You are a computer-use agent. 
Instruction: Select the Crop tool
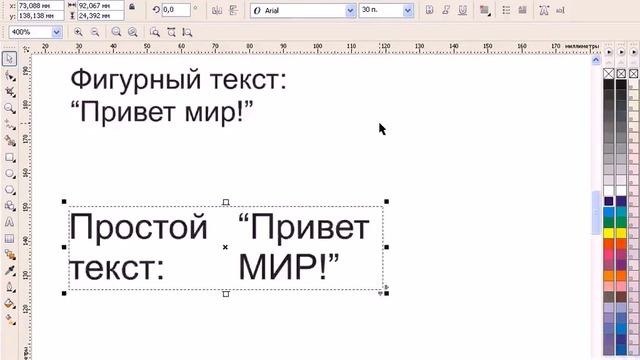point(10,92)
